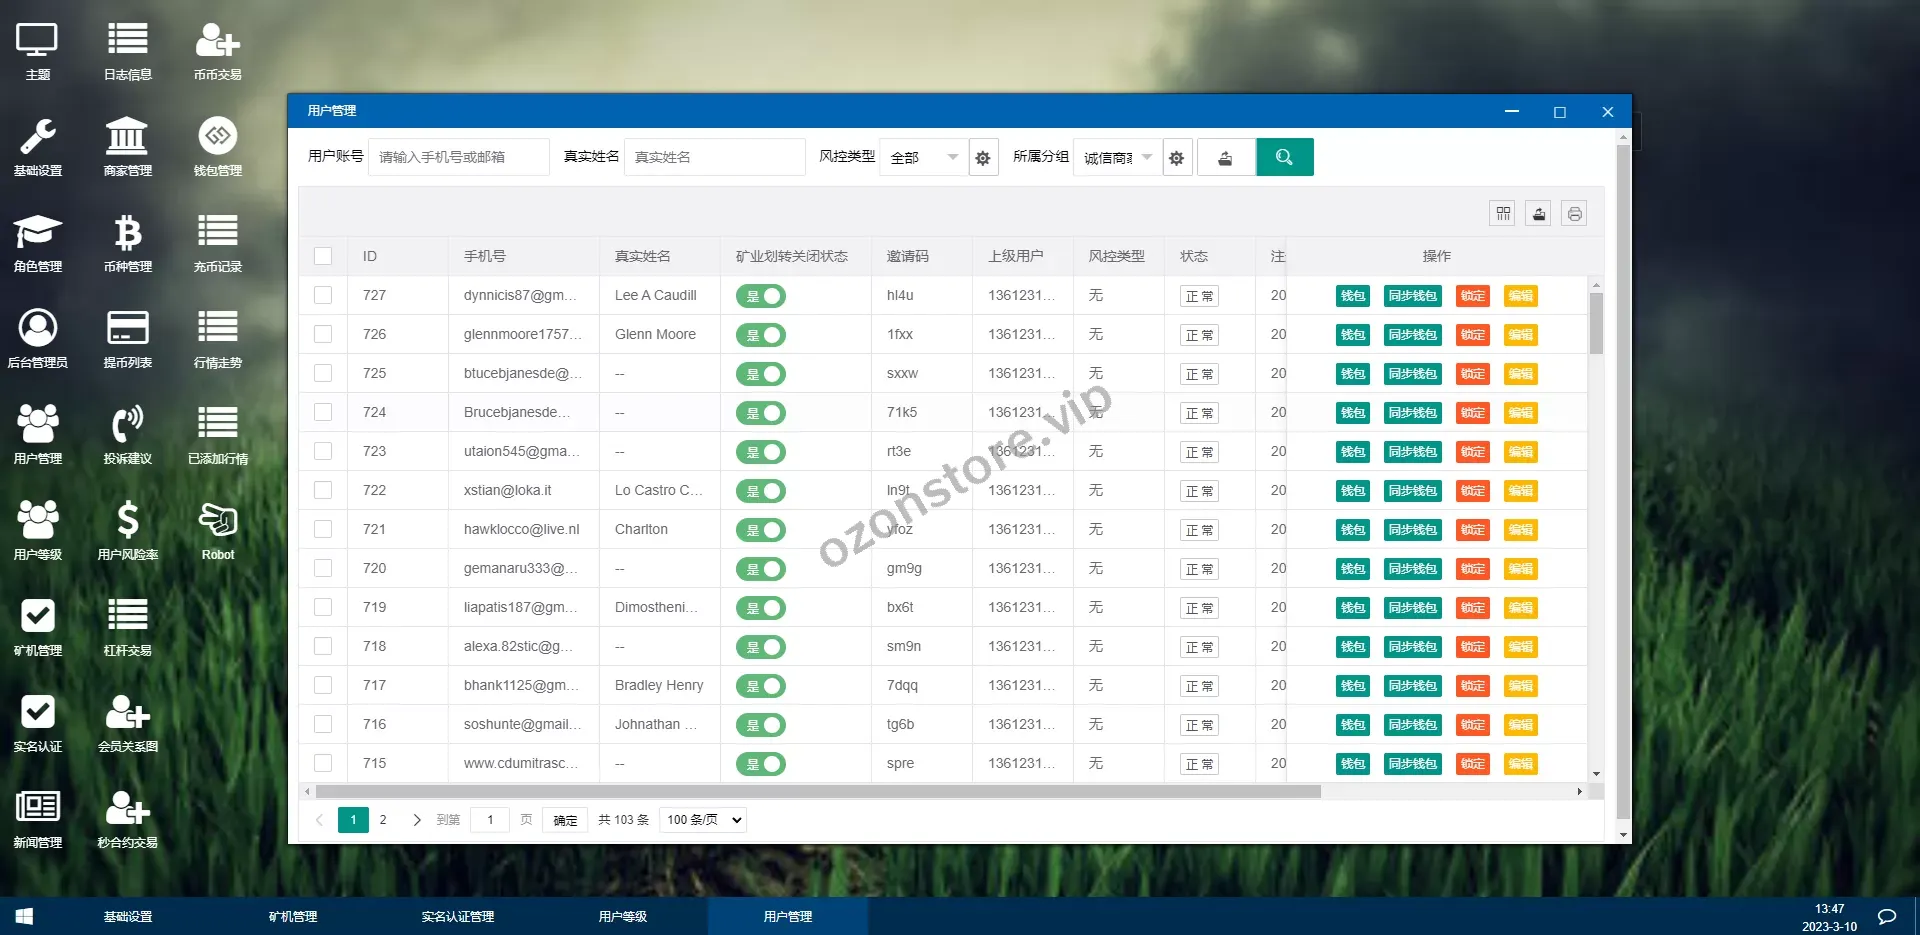Select the Robot sidebar icon
The width and height of the screenshot is (1920, 935).
tap(217, 529)
